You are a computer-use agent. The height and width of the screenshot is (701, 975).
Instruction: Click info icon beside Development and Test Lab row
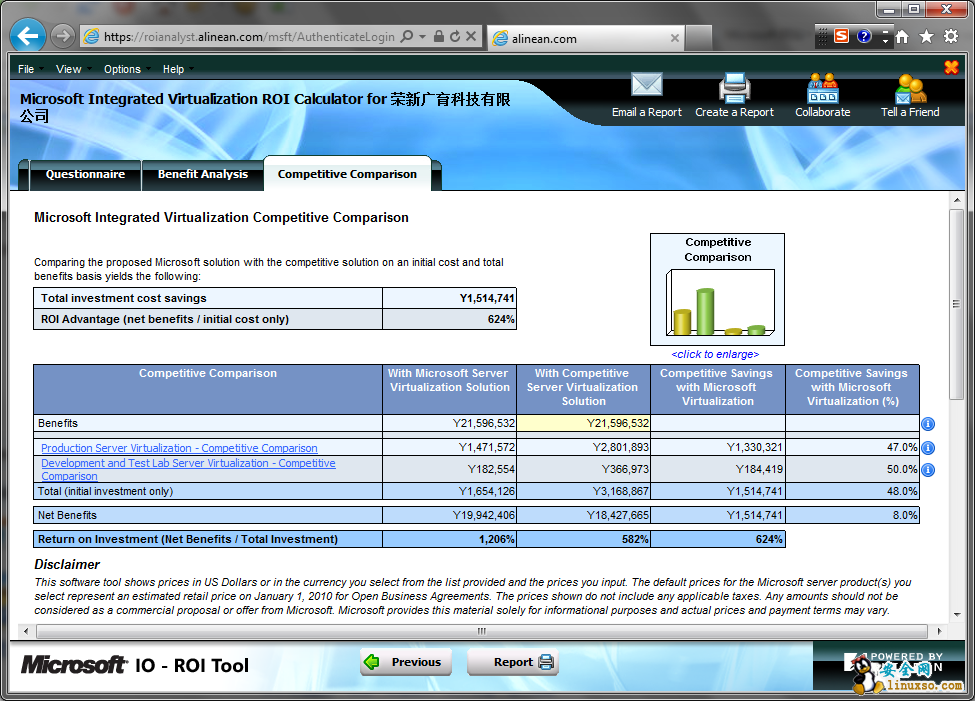(928, 470)
